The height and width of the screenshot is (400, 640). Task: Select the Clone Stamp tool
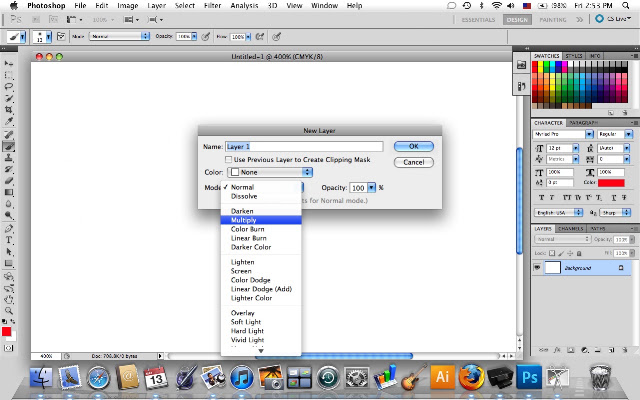9,158
